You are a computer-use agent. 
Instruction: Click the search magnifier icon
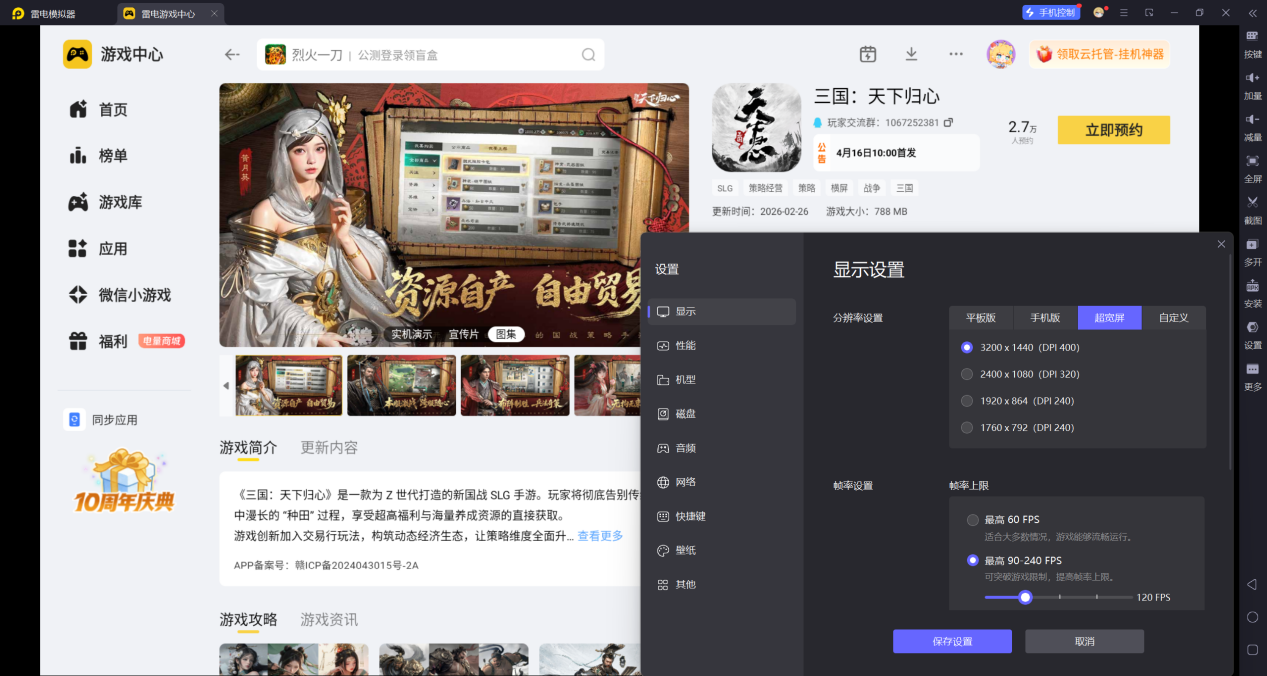click(589, 55)
